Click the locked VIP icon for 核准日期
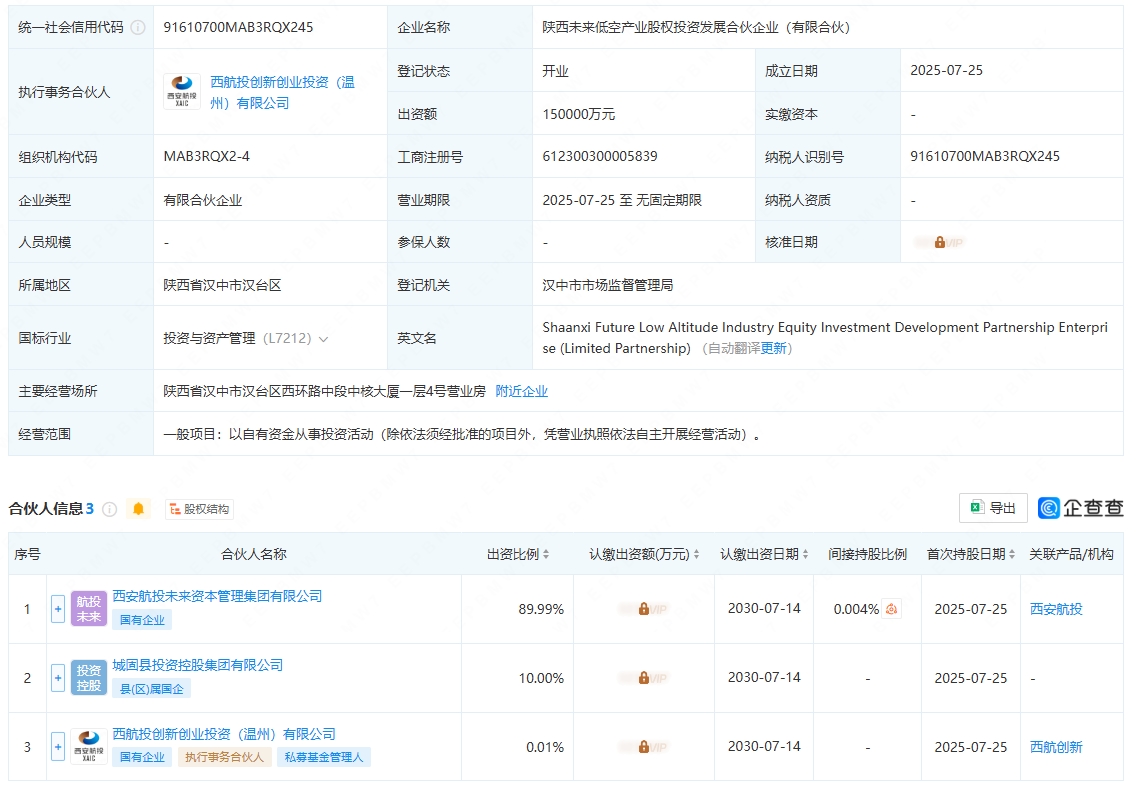Image resolution: width=1136 pixels, height=790 pixels. 940,242
